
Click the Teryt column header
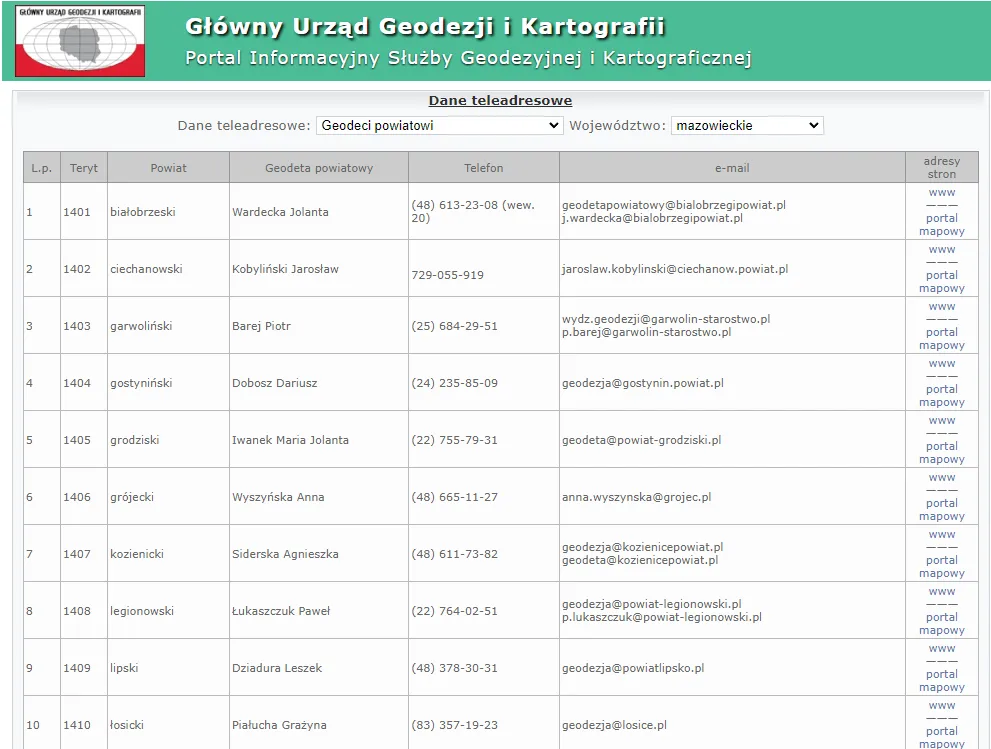[83, 168]
